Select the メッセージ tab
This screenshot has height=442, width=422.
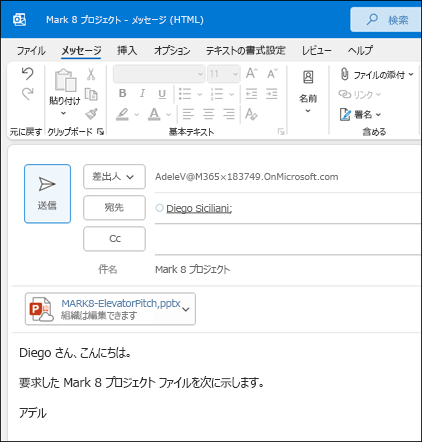point(81,50)
